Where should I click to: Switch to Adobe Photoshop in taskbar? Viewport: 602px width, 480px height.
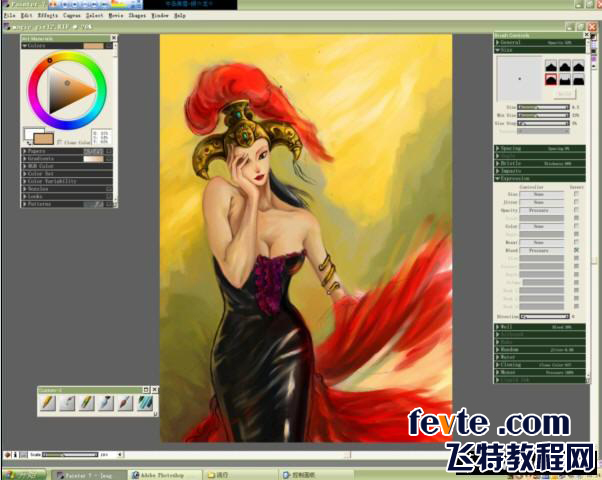165,475
